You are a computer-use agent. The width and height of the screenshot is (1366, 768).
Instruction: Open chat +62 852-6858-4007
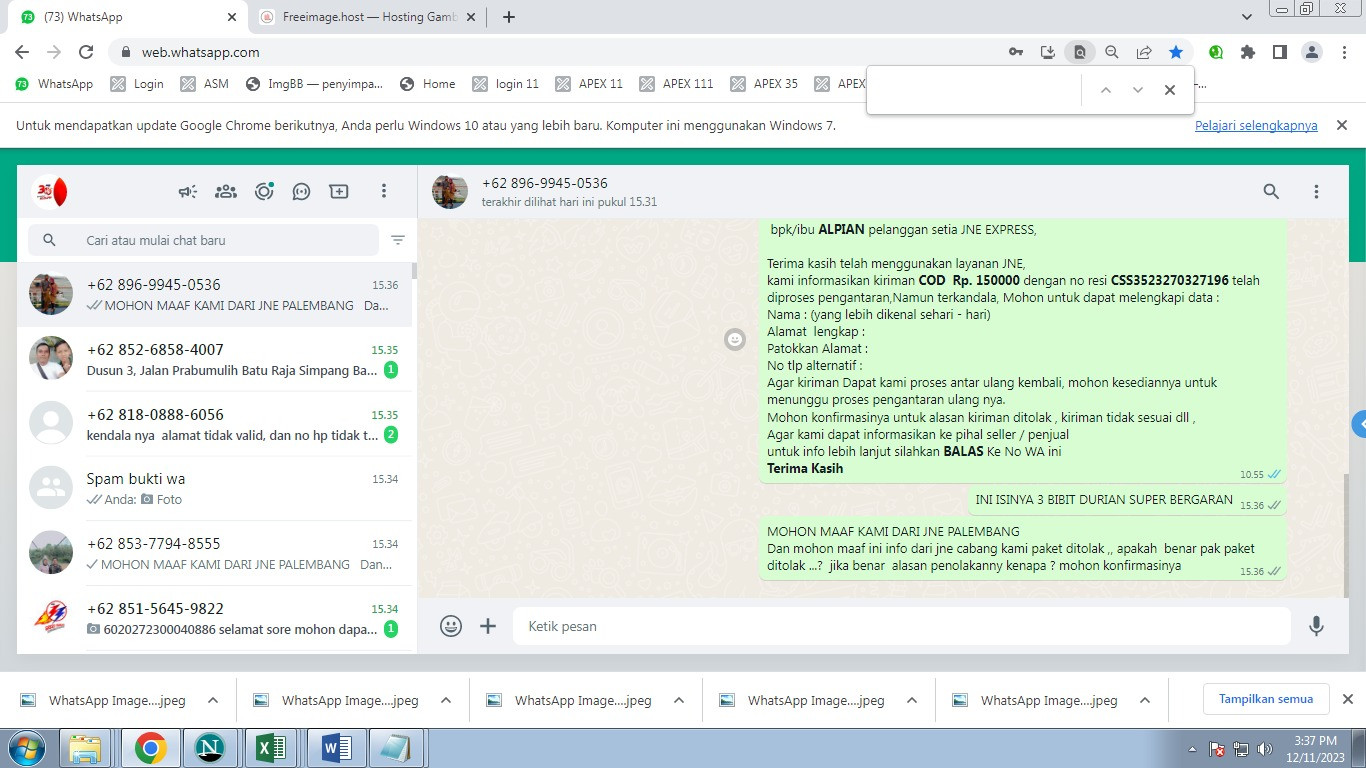[x=215, y=359]
